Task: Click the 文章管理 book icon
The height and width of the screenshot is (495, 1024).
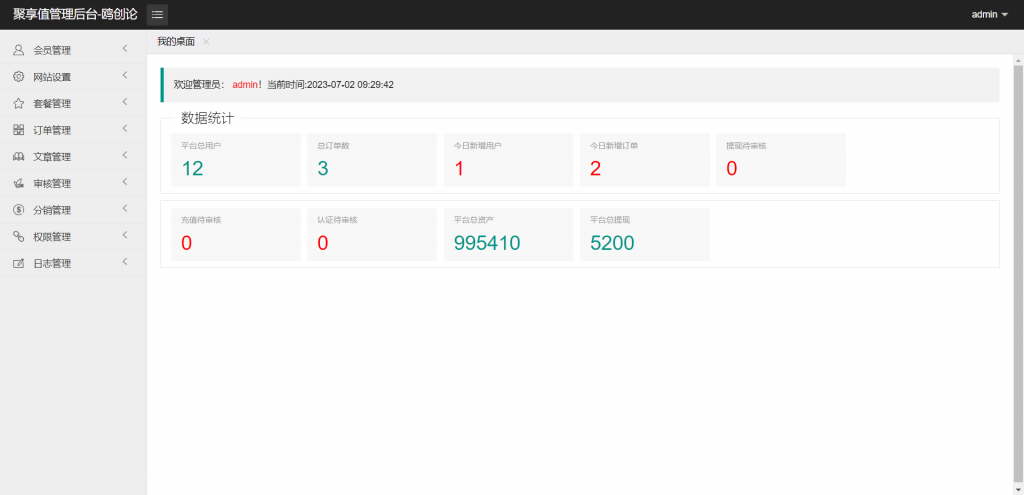Action: [x=19, y=157]
